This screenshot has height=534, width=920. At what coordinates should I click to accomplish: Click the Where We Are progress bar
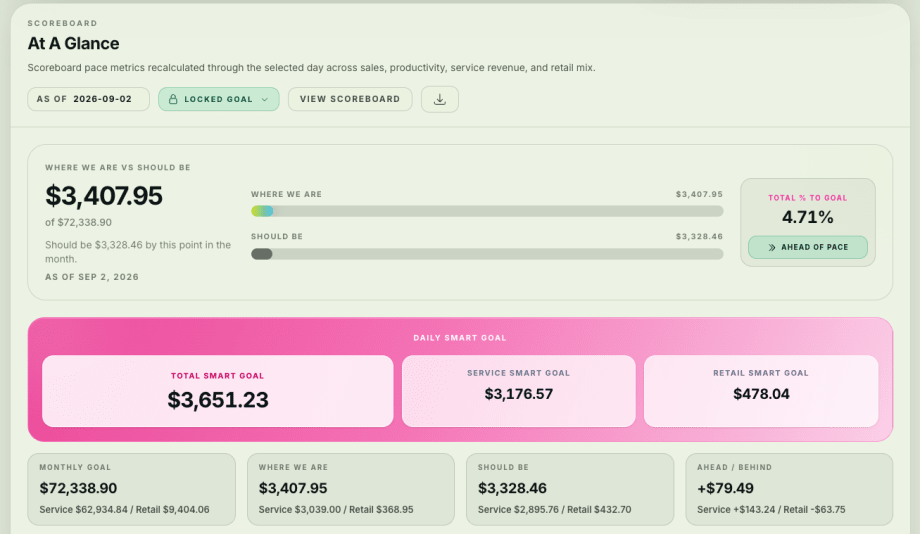[x=487, y=211]
